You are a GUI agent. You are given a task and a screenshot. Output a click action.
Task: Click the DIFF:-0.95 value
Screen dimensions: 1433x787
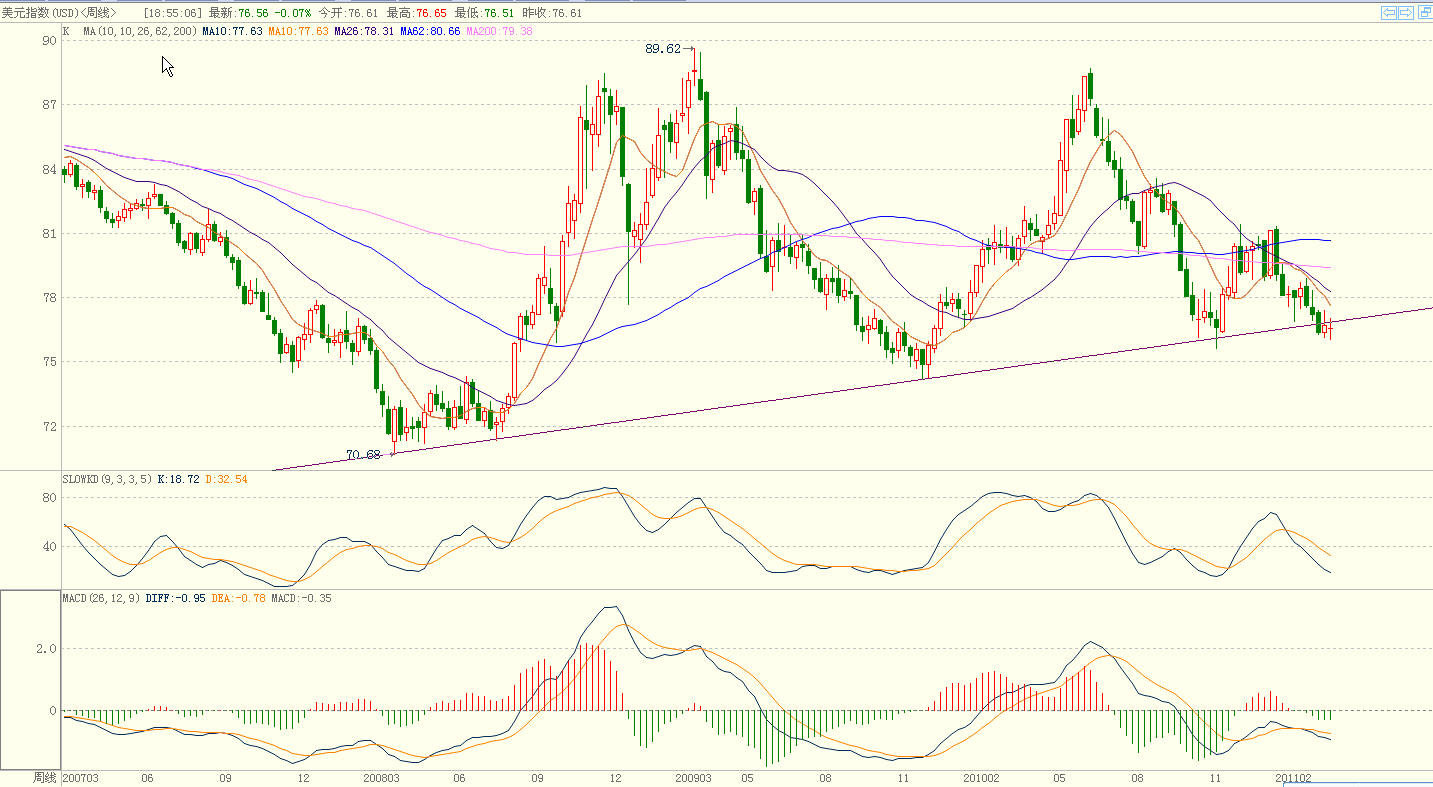(x=175, y=598)
